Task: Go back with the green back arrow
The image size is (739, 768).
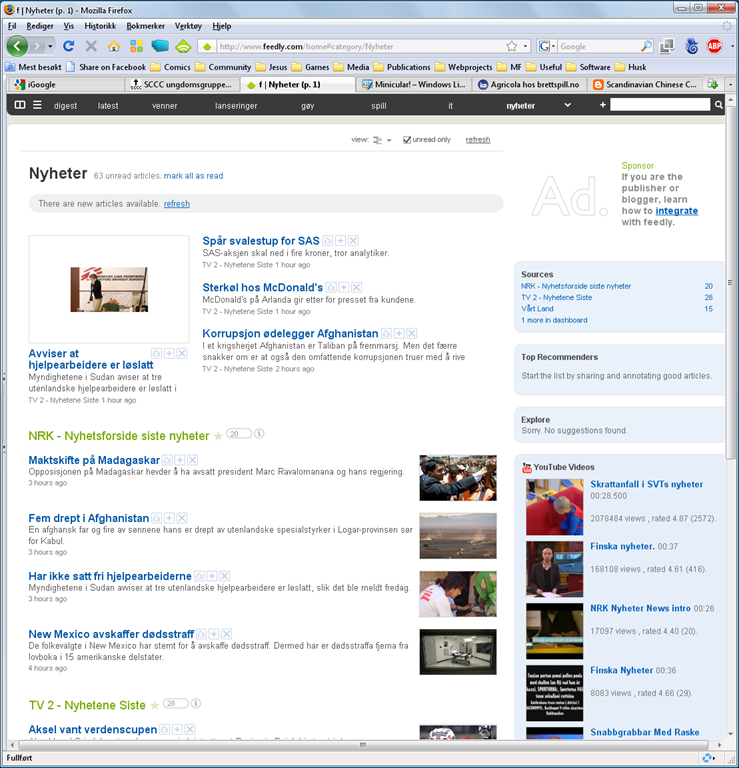Action: tap(17, 47)
